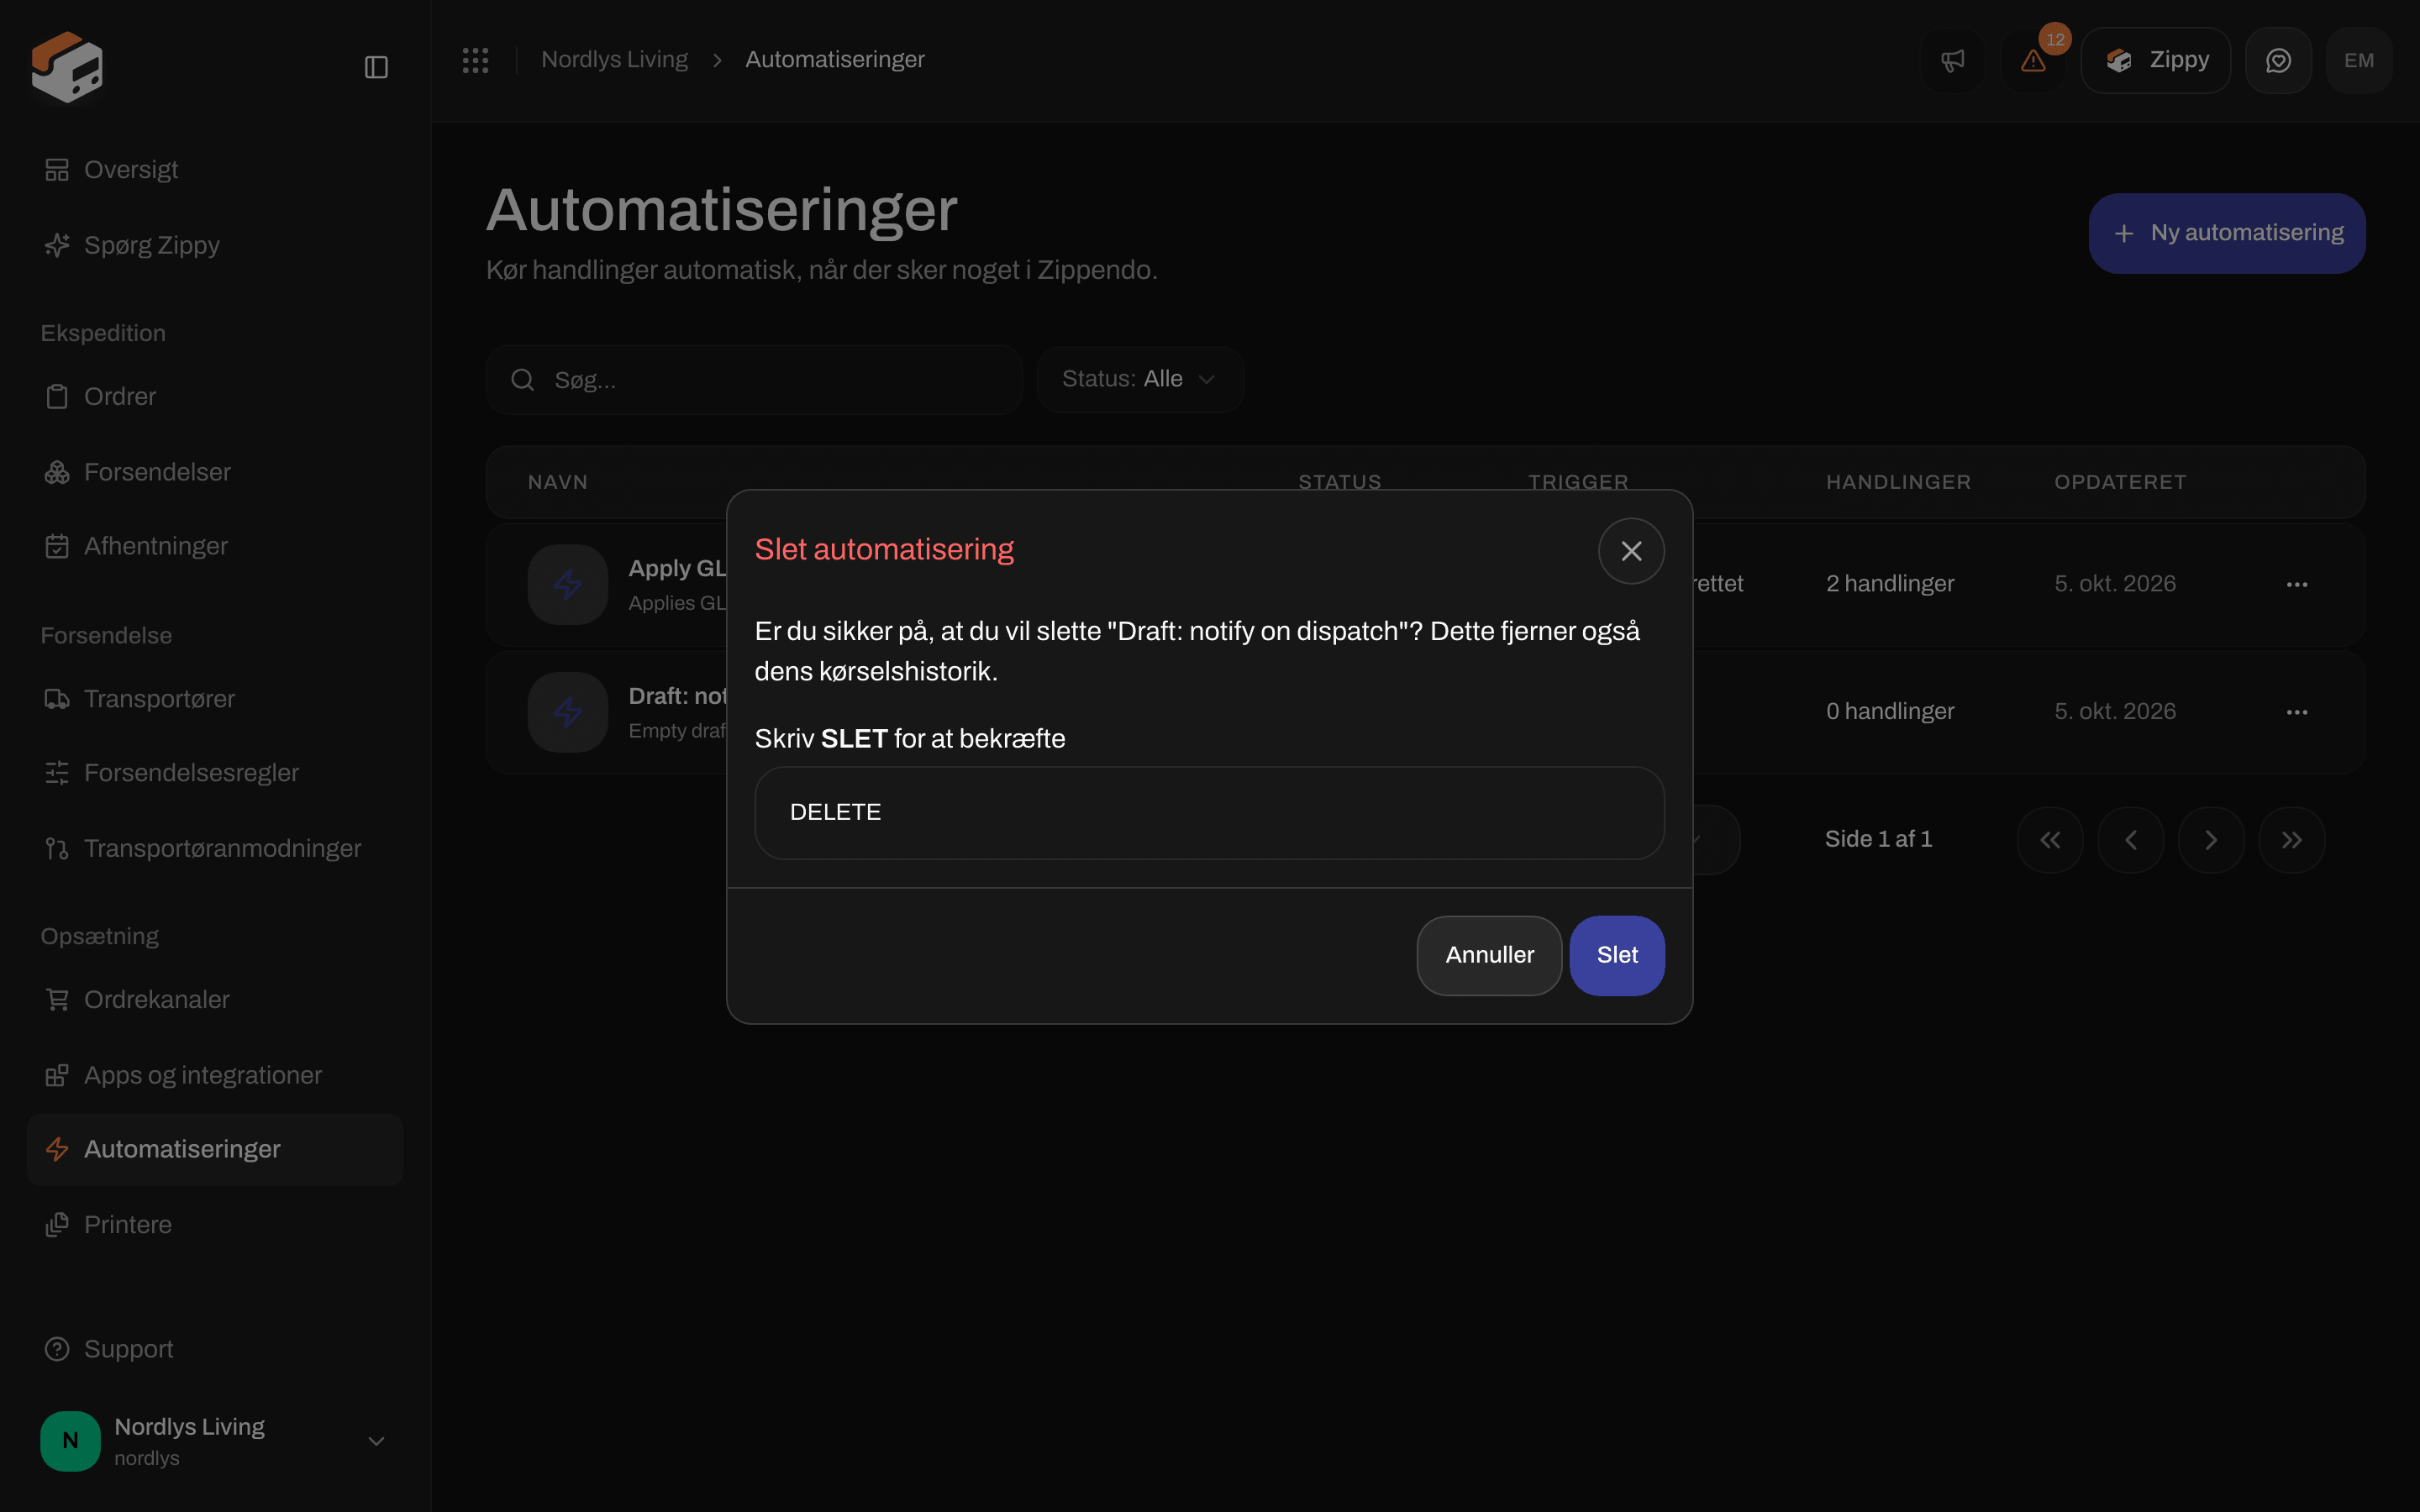Click the Ny automatisering button
This screenshot has height=1512, width=2420.
[2227, 233]
